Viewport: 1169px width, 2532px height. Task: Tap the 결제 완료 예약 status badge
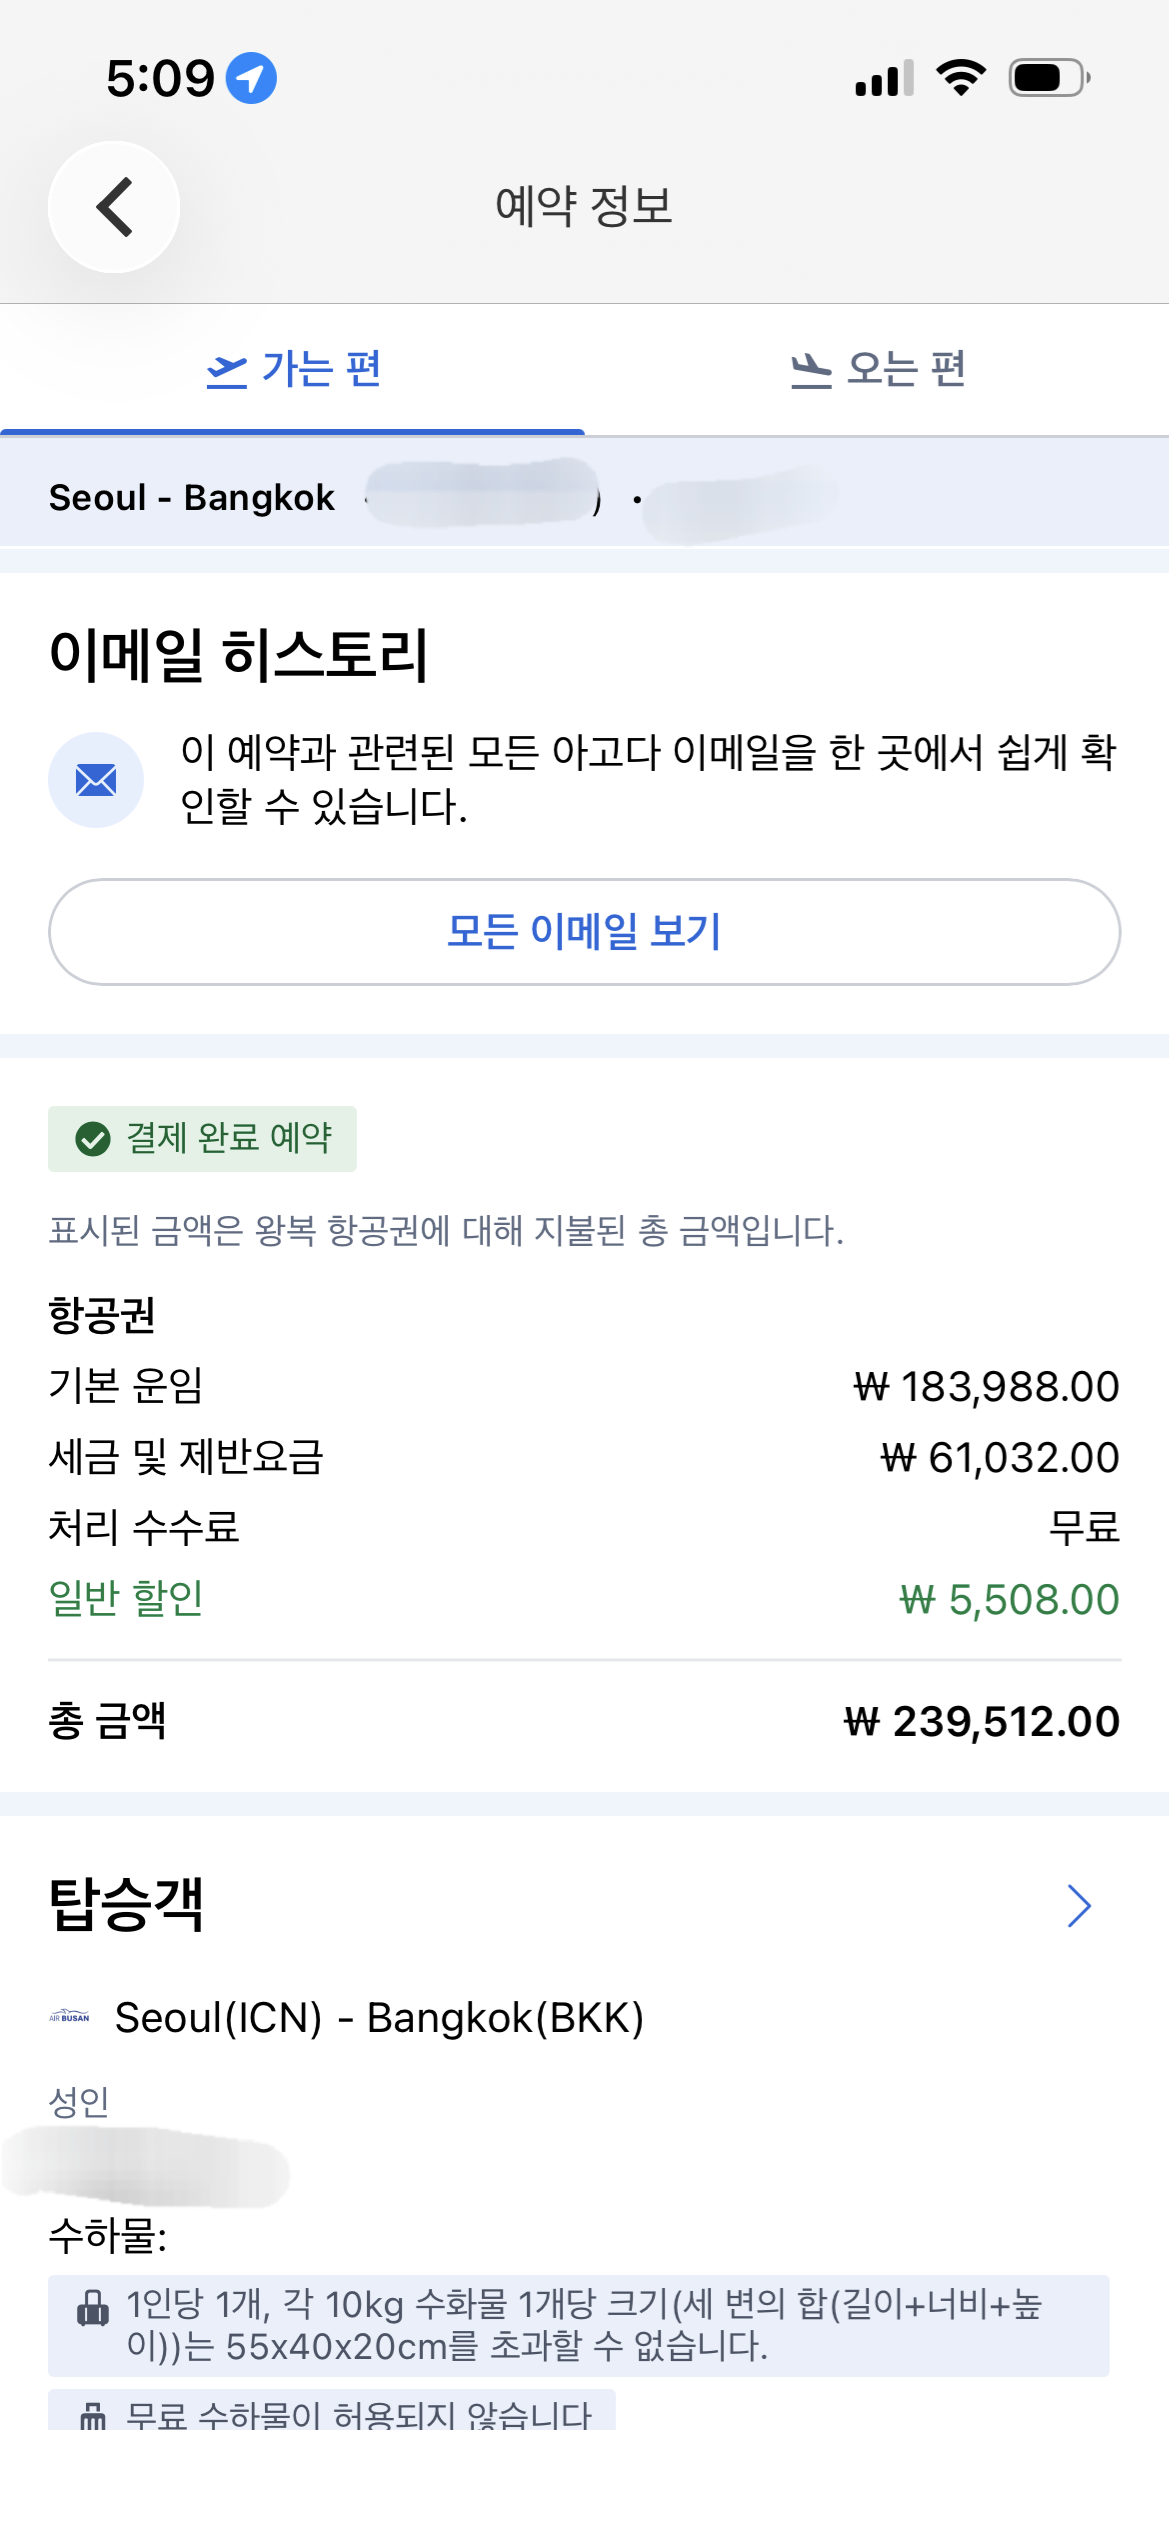click(x=203, y=1138)
